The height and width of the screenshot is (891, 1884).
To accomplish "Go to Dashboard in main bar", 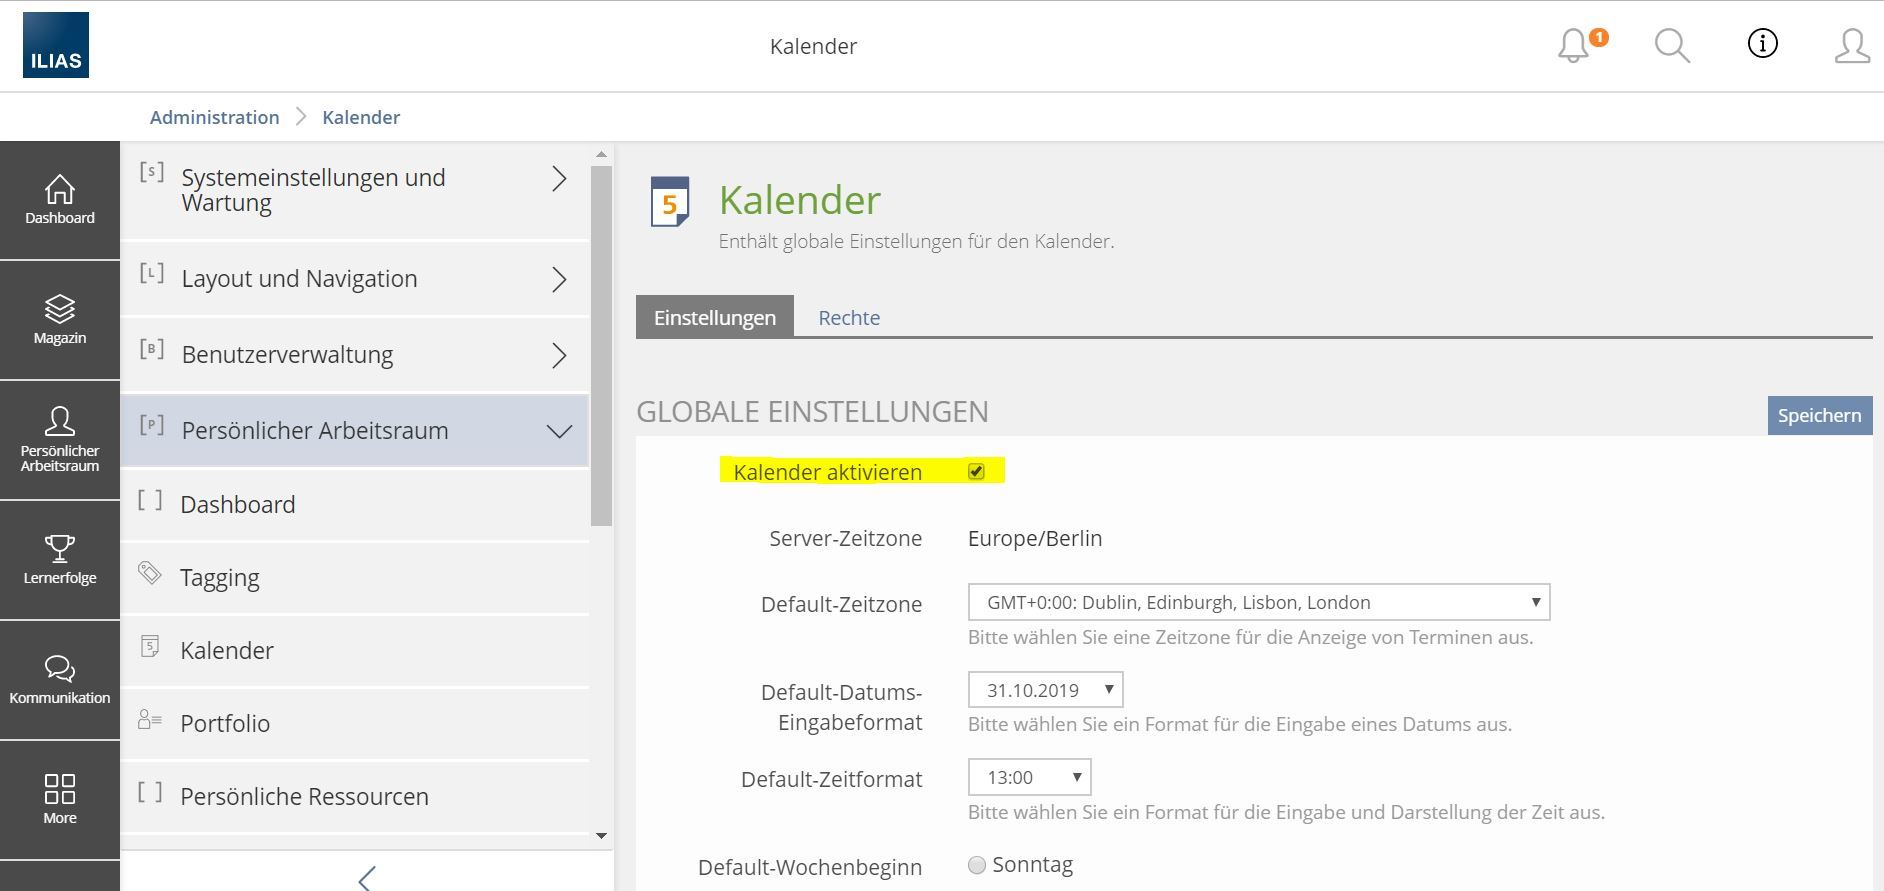I will pos(60,200).
